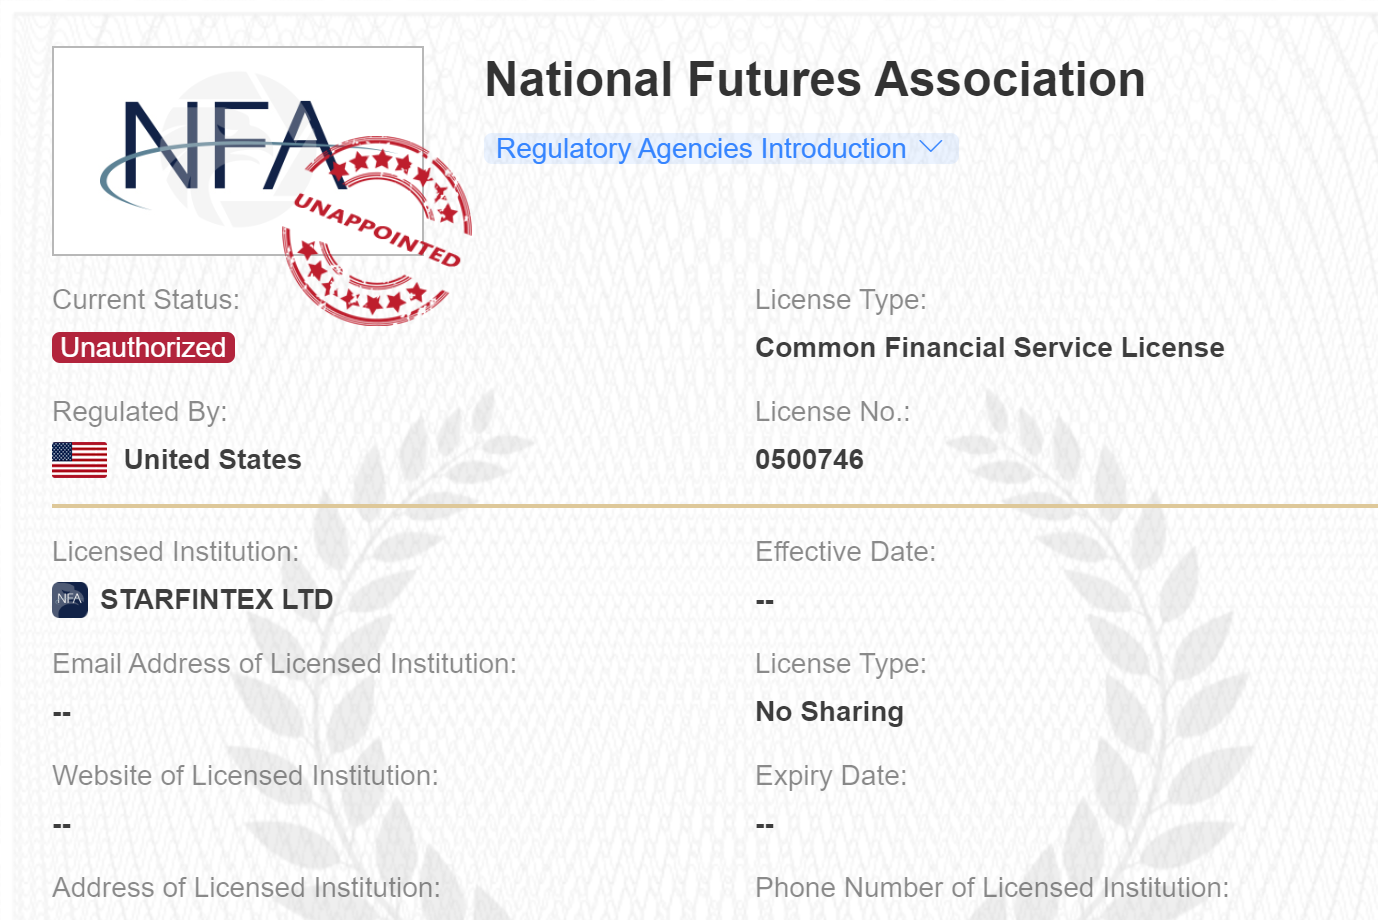
Task: Click the Effective Date label
Action: click(845, 552)
